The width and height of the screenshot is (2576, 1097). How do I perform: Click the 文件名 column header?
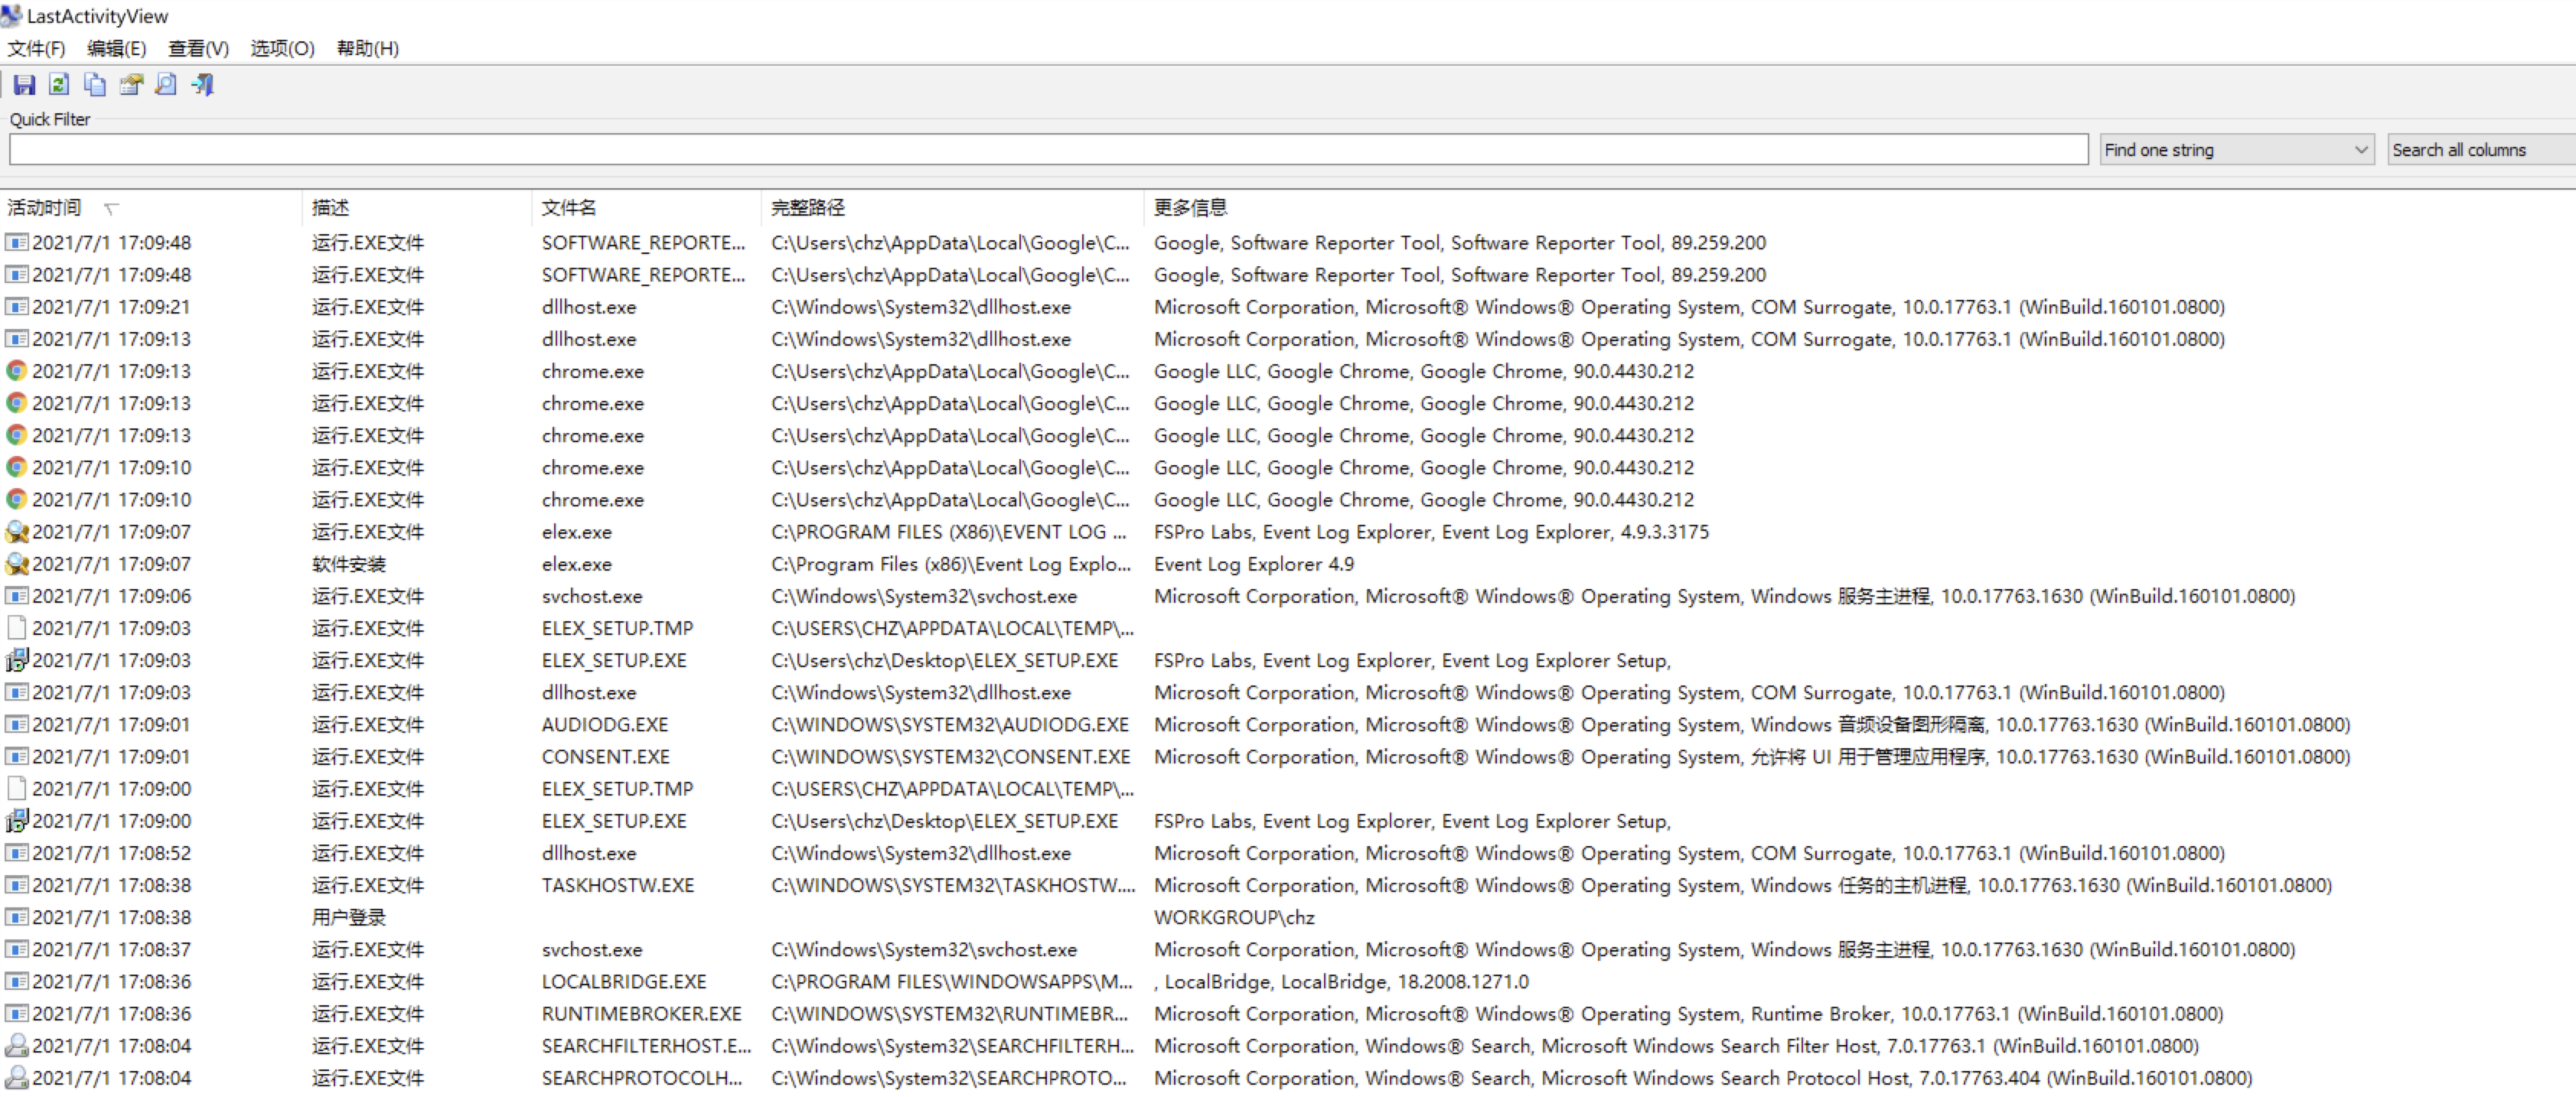click(x=568, y=207)
